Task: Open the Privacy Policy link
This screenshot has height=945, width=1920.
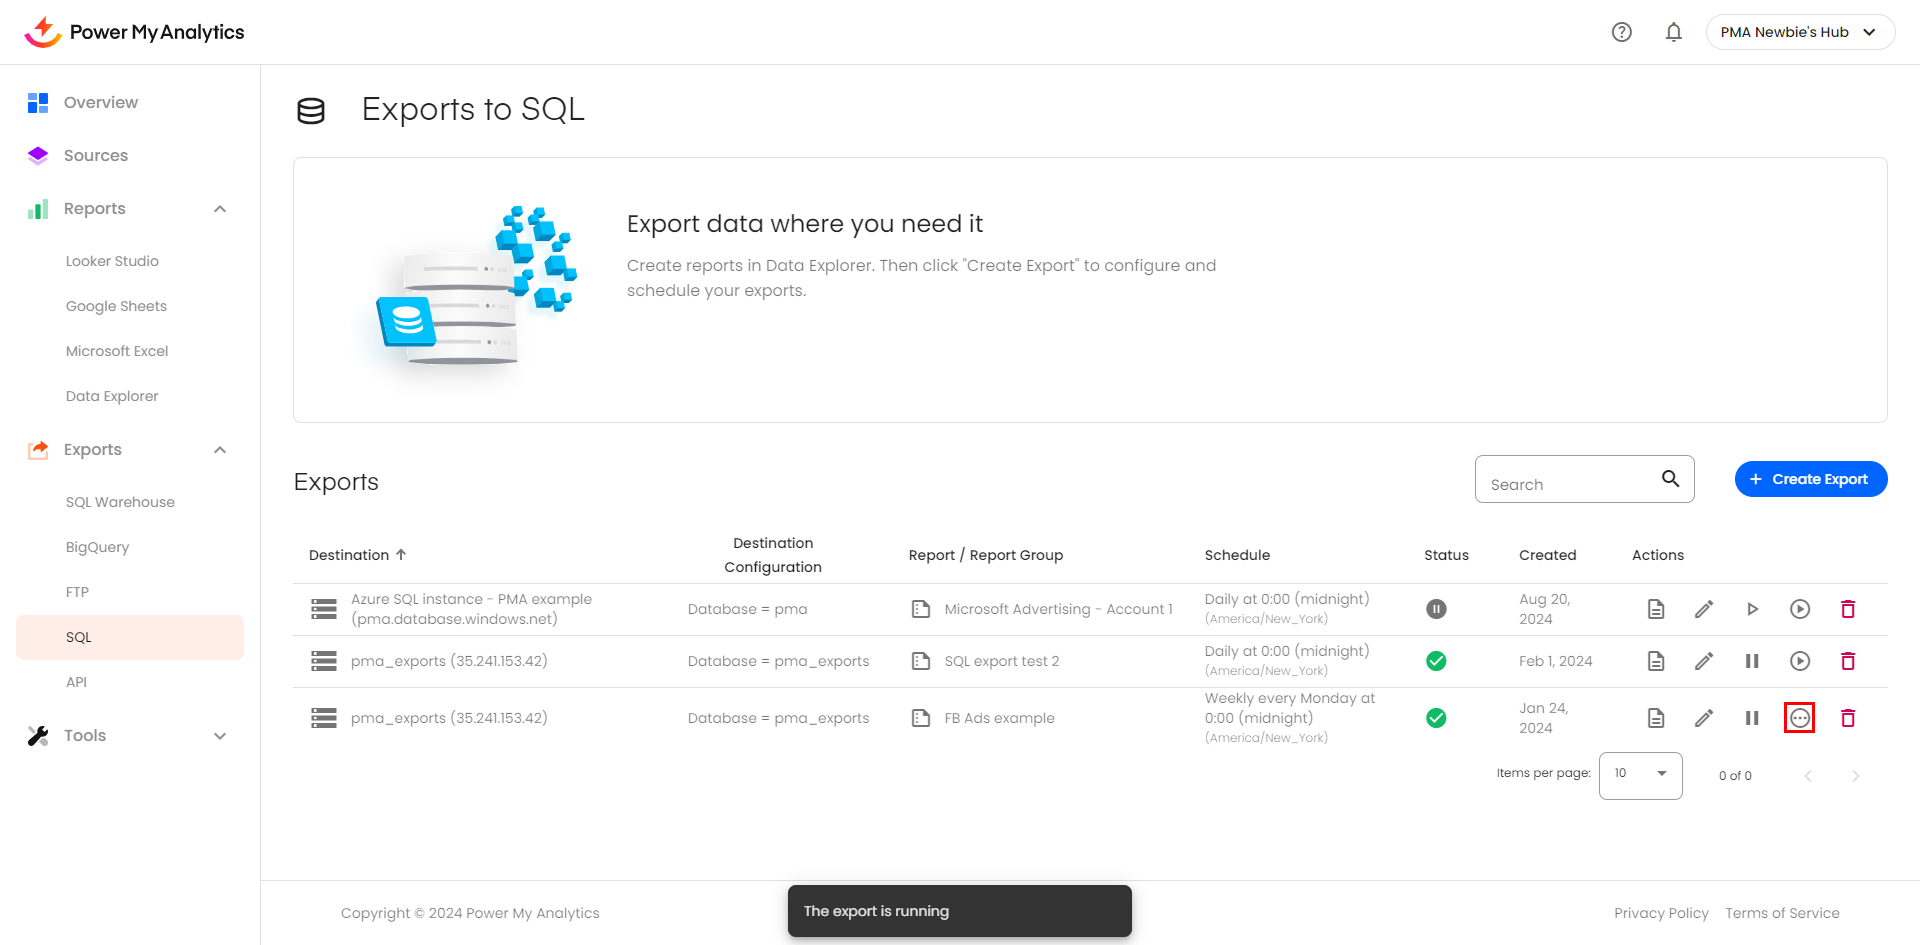Action: click(x=1661, y=913)
